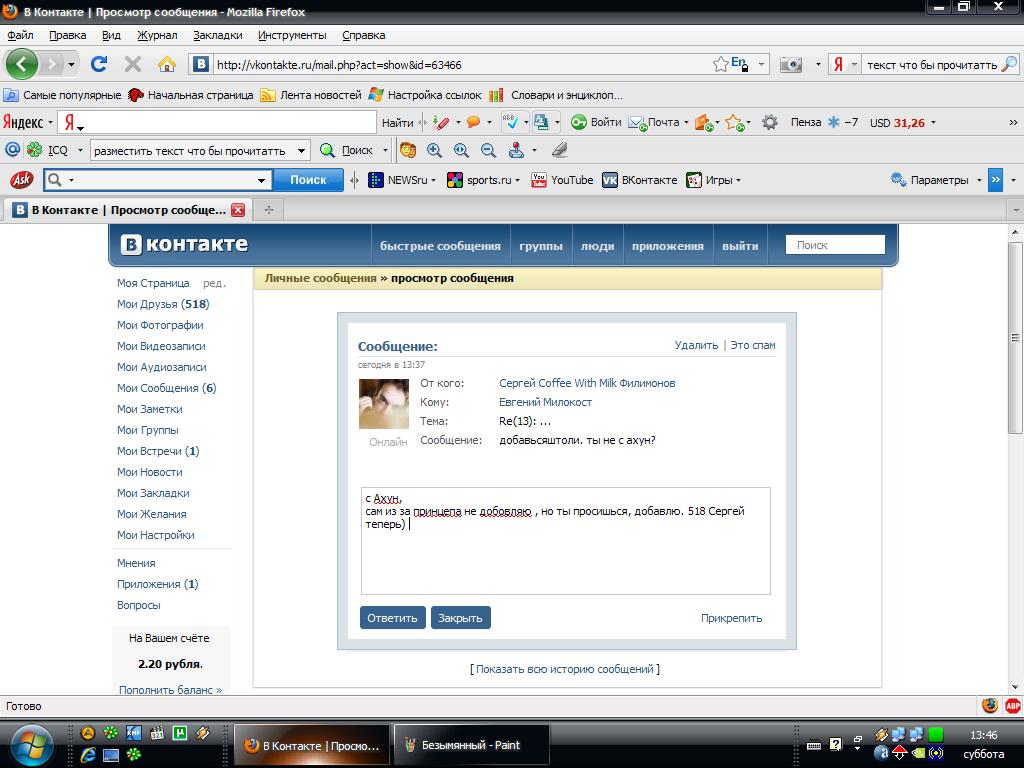Click the Закрыть button
The width and height of the screenshot is (1024, 768).
460,618
